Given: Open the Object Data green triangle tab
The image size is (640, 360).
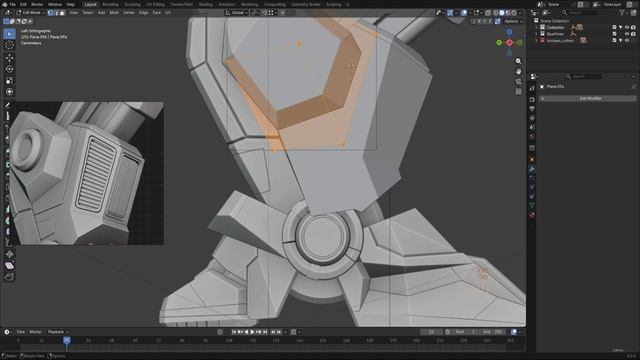Looking at the screenshot, I should (532, 205).
